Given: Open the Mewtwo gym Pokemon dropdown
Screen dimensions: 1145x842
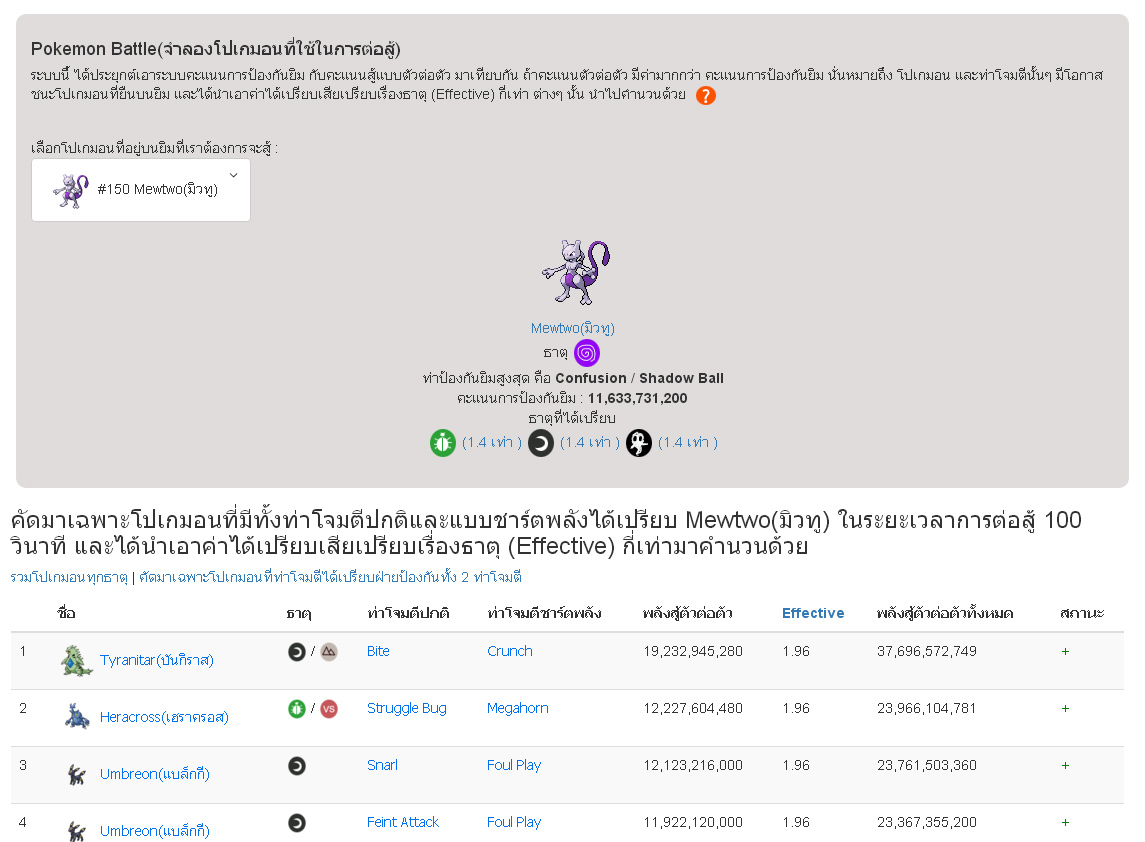Looking at the screenshot, I should tap(141, 190).
